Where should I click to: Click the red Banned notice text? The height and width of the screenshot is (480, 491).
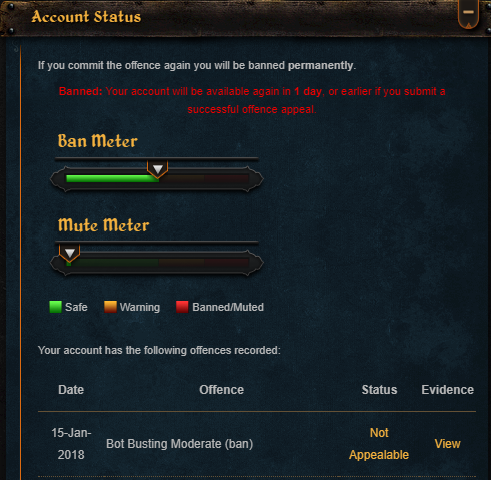pyautogui.click(x=252, y=100)
